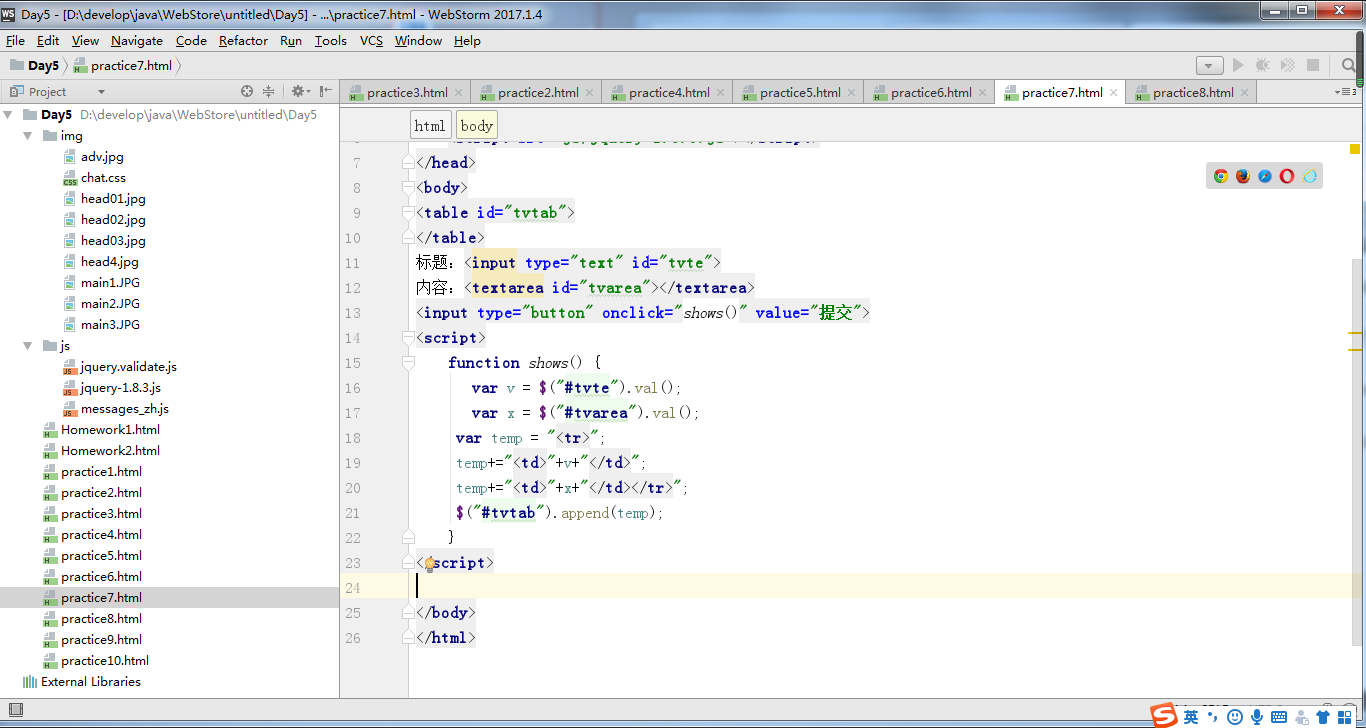This screenshot has width=1366, height=728.
Task: Open preview in Chrome browser
Action: [x=1221, y=176]
